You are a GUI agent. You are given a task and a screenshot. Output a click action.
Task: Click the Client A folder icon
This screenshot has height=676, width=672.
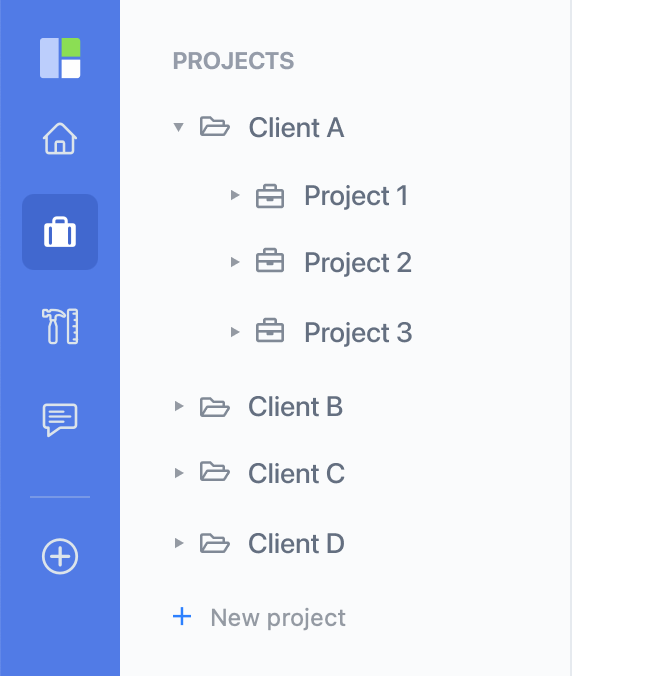click(214, 127)
